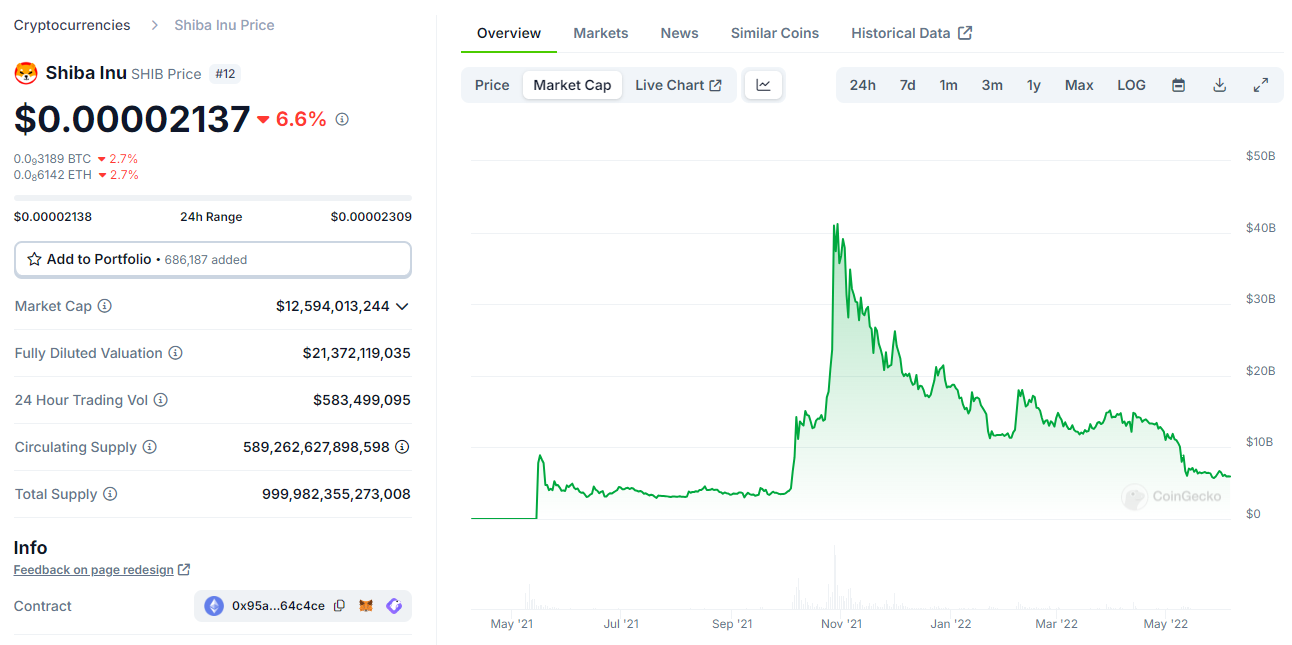Viewport: 1292px width, 645px height.
Task: Click the Nov '21 axis label
Action: [x=841, y=624]
